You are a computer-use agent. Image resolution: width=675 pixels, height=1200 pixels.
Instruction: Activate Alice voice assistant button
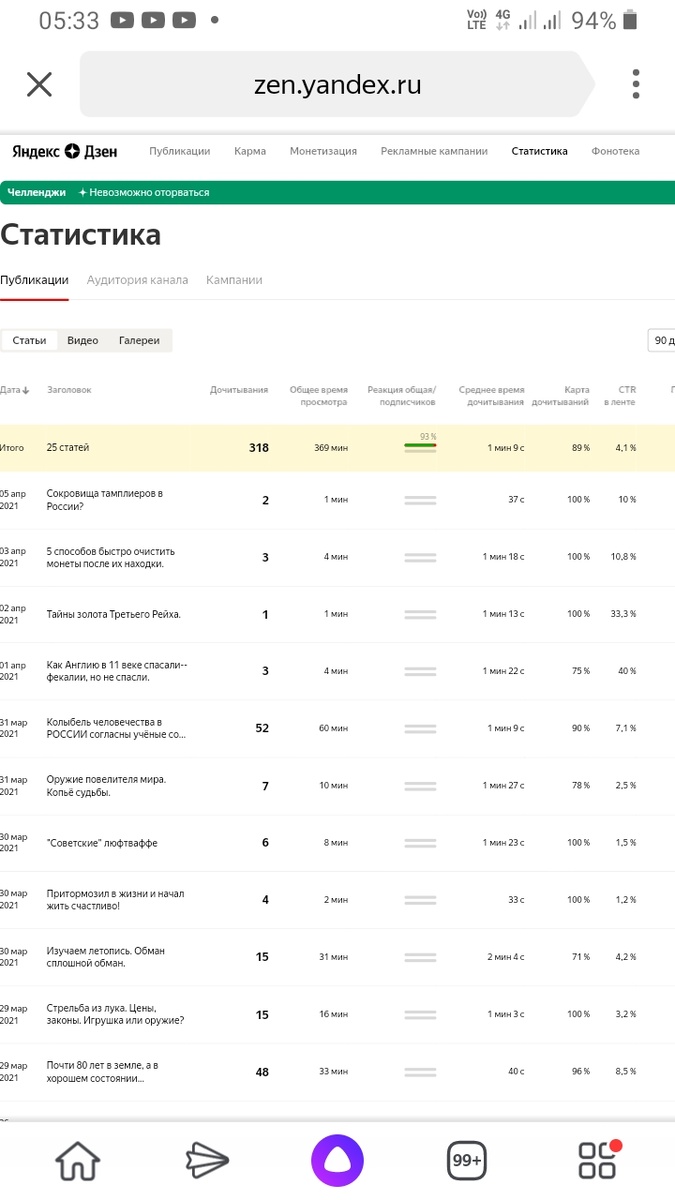click(337, 1161)
